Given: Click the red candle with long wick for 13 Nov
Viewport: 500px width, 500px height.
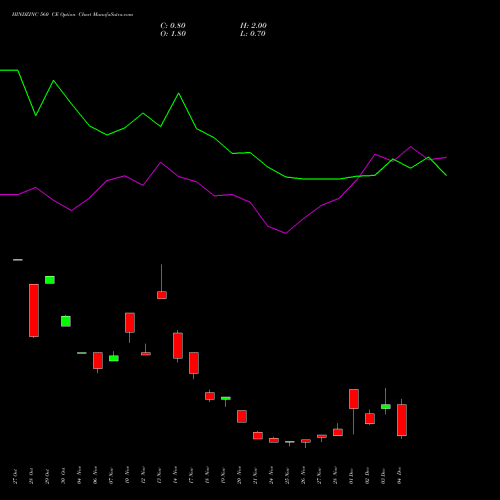Looking at the screenshot, I should [162, 295].
